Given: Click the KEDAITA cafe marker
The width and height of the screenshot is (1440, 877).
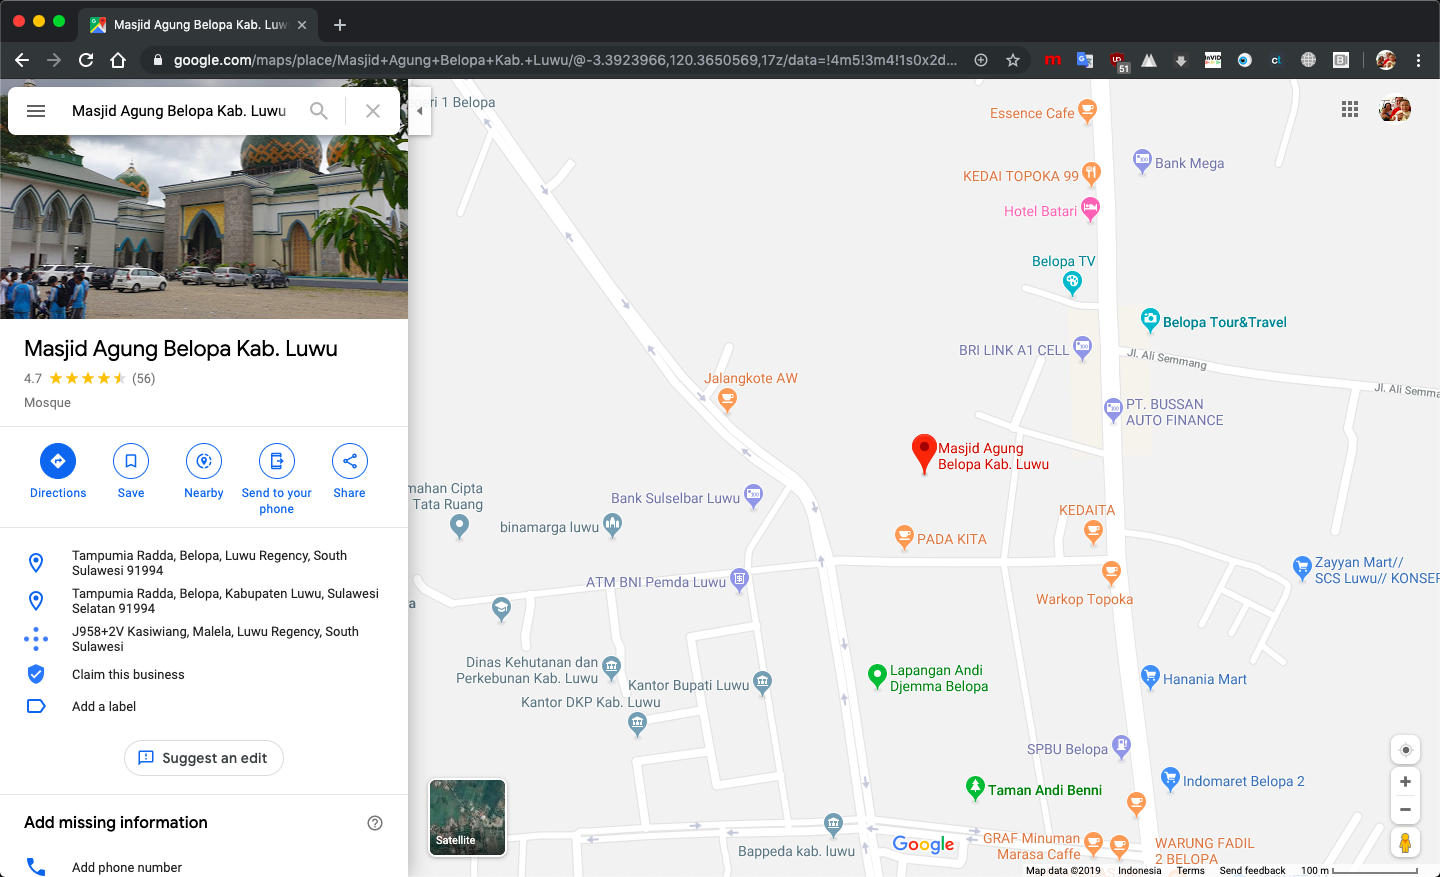Looking at the screenshot, I should 1093,532.
